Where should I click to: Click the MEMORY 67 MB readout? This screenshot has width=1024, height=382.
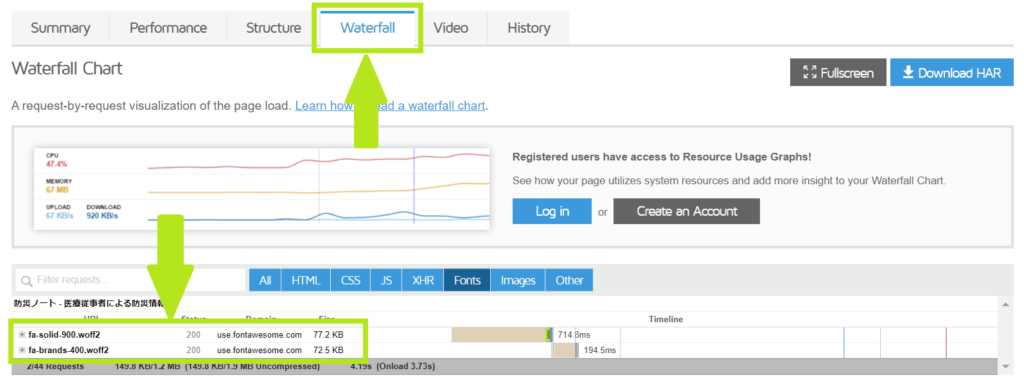click(59, 185)
